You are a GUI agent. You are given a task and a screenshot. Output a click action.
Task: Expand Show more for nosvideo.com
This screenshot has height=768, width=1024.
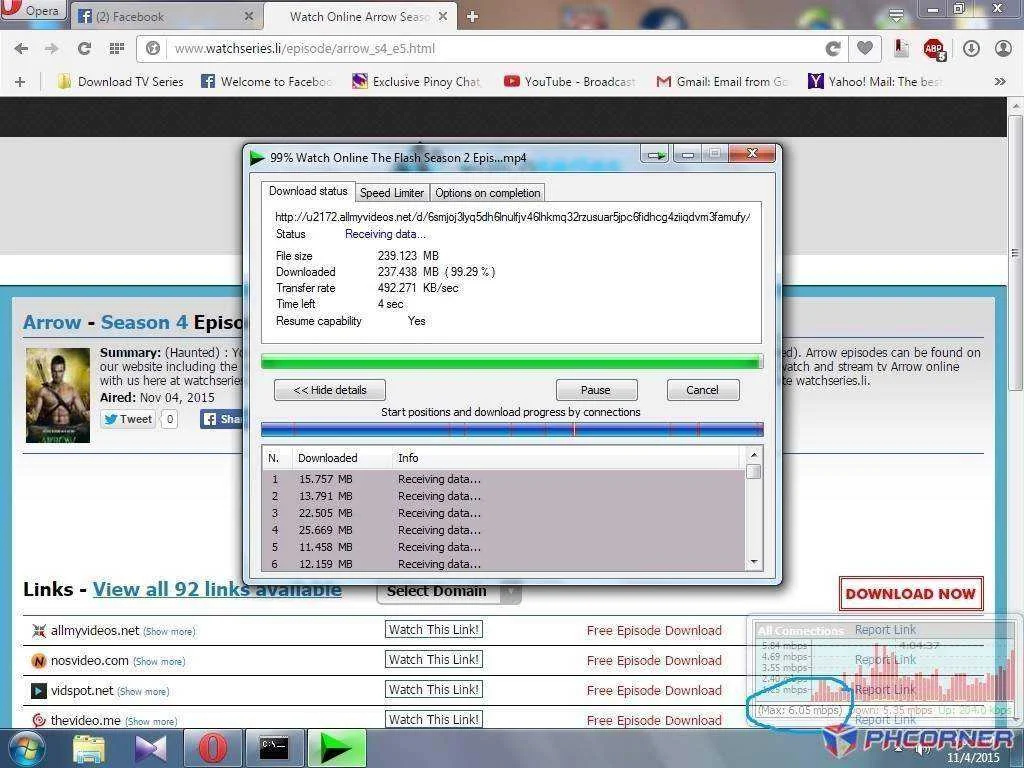click(x=159, y=662)
